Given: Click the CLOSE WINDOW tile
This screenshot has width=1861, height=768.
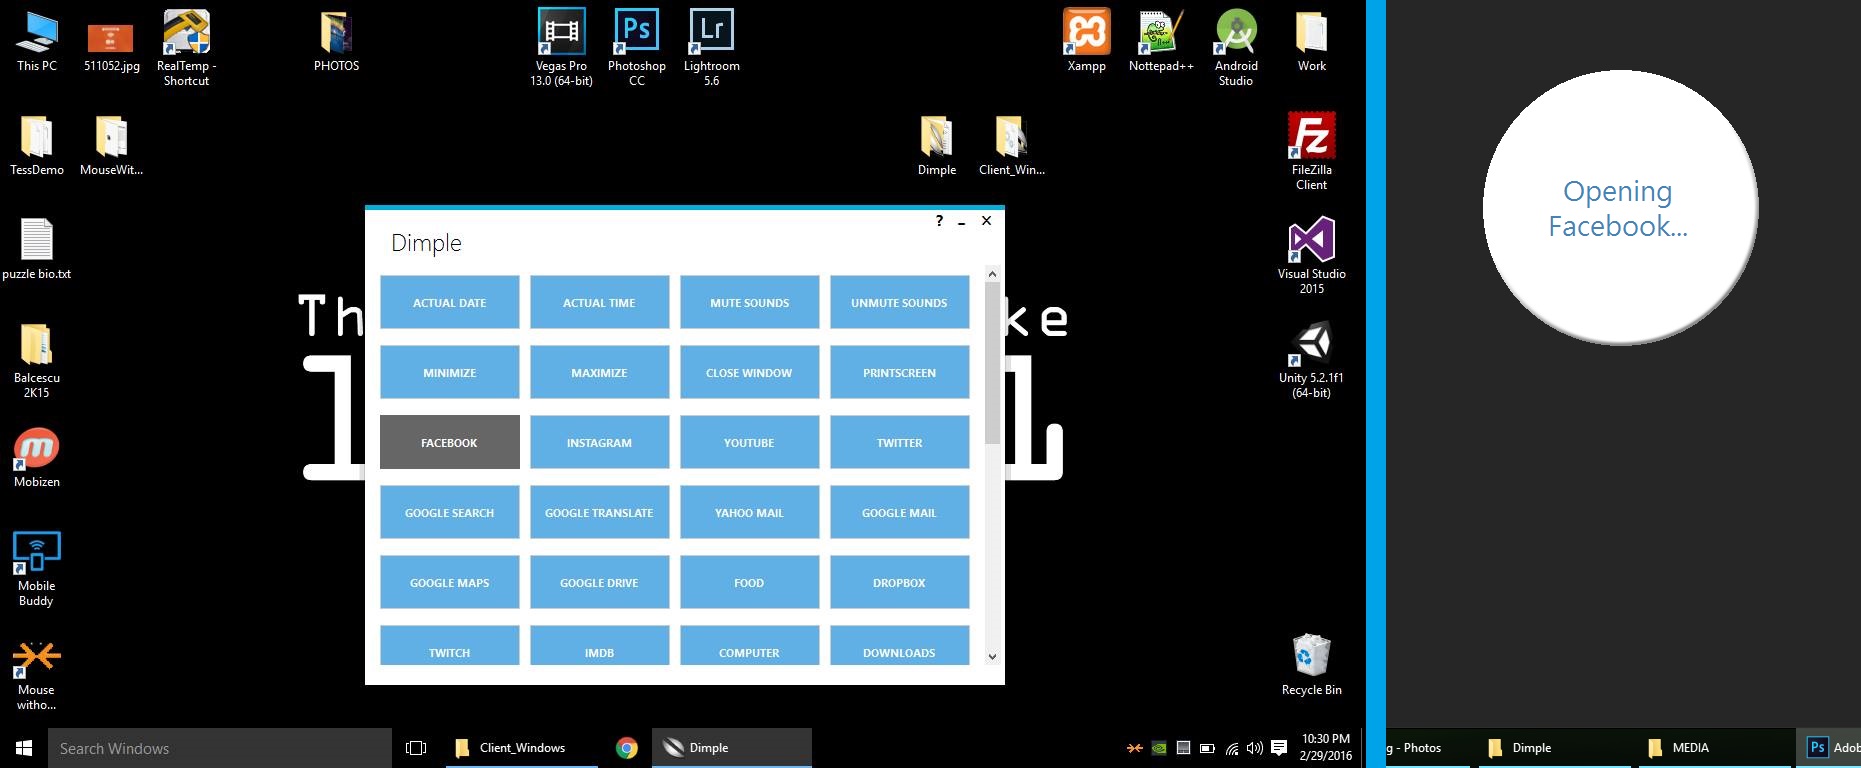Looking at the screenshot, I should [749, 372].
